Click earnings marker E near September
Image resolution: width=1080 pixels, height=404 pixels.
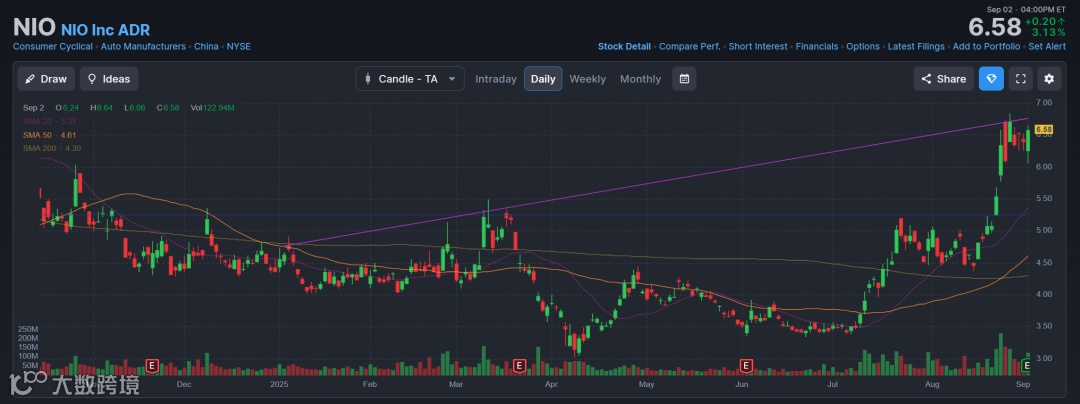coord(1027,365)
